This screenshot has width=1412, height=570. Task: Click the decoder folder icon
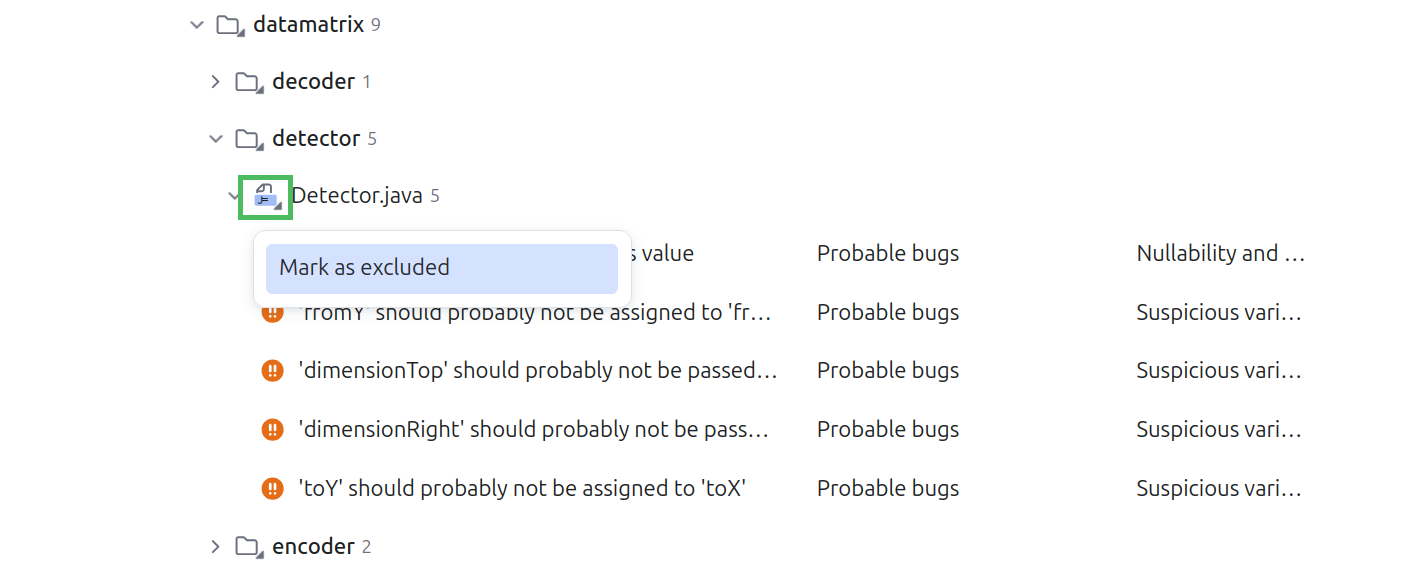[248, 82]
